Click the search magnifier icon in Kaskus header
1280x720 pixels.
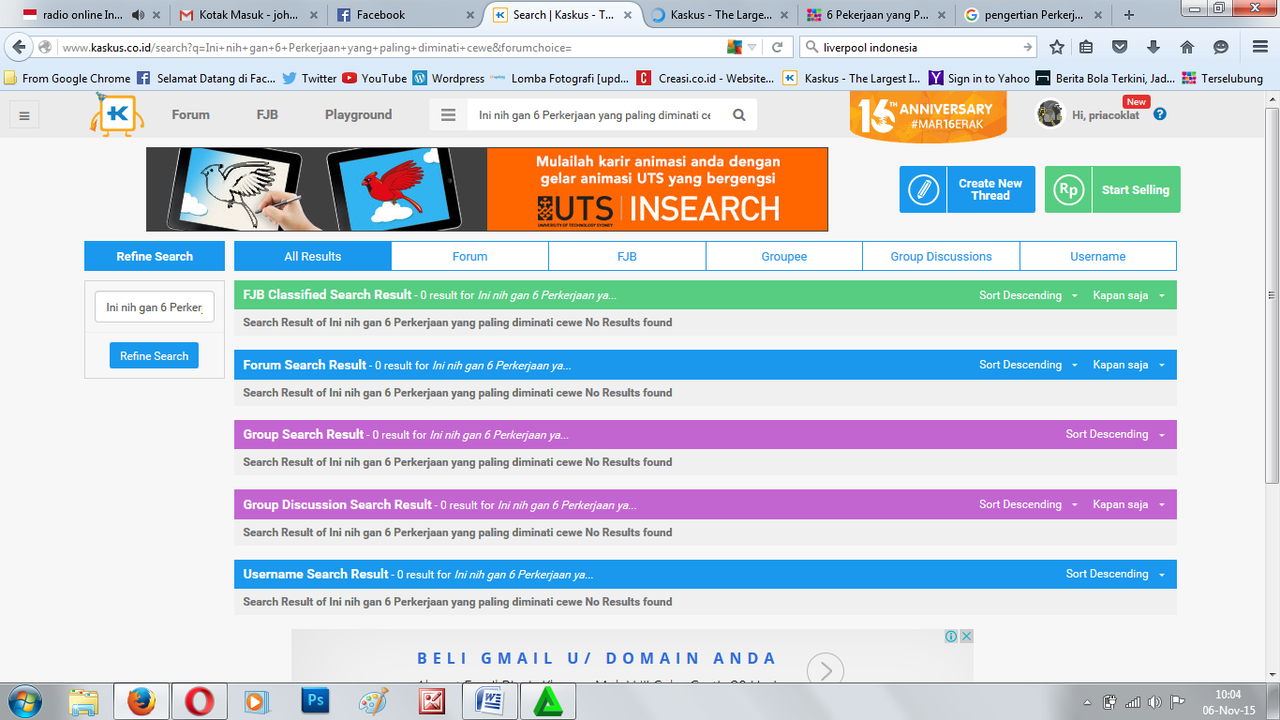coord(739,115)
